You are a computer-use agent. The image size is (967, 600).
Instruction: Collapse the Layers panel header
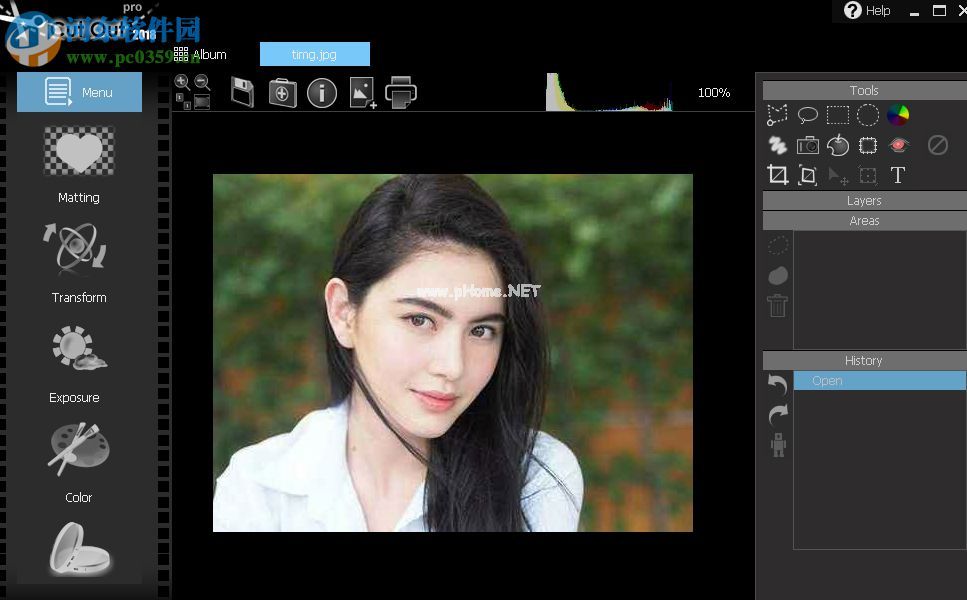pos(863,201)
